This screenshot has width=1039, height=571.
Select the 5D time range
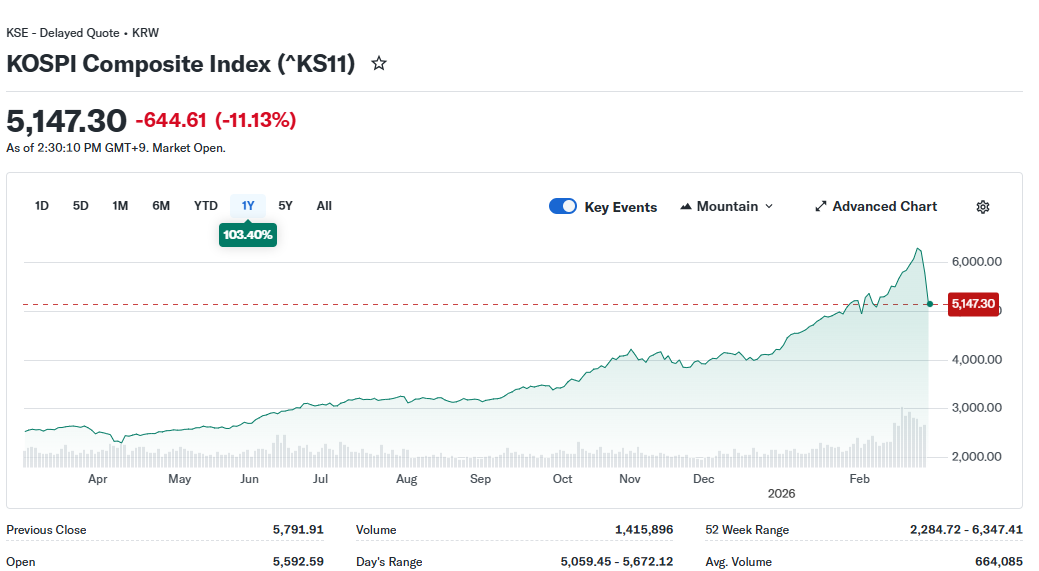(x=81, y=206)
